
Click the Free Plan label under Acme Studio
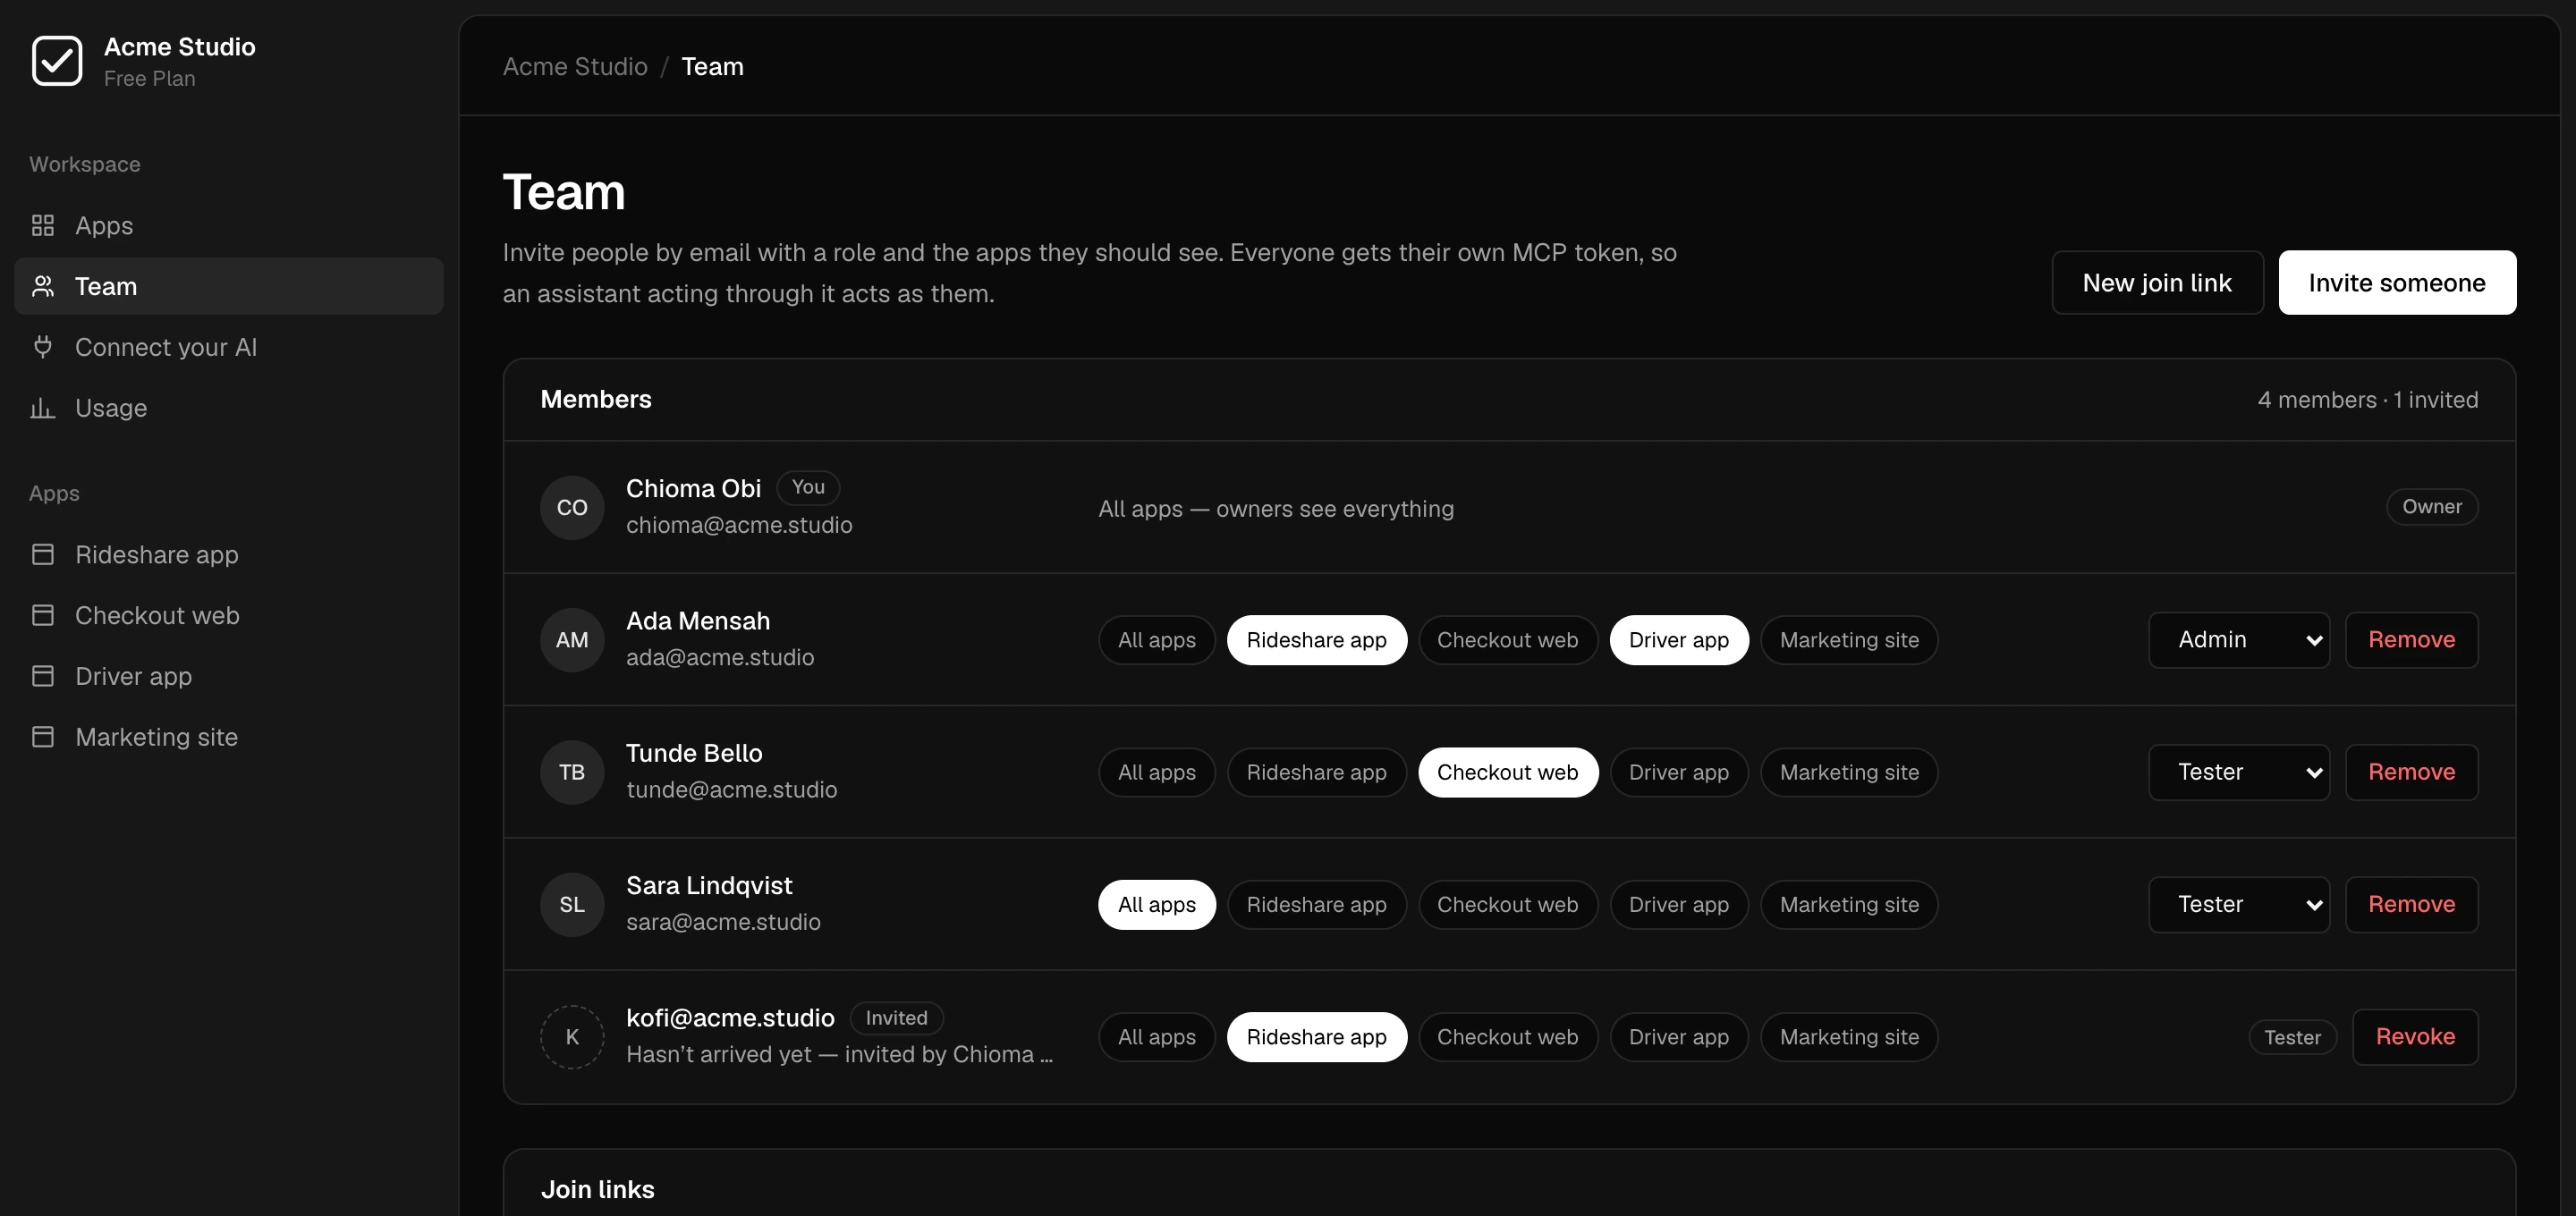click(150, 79)
